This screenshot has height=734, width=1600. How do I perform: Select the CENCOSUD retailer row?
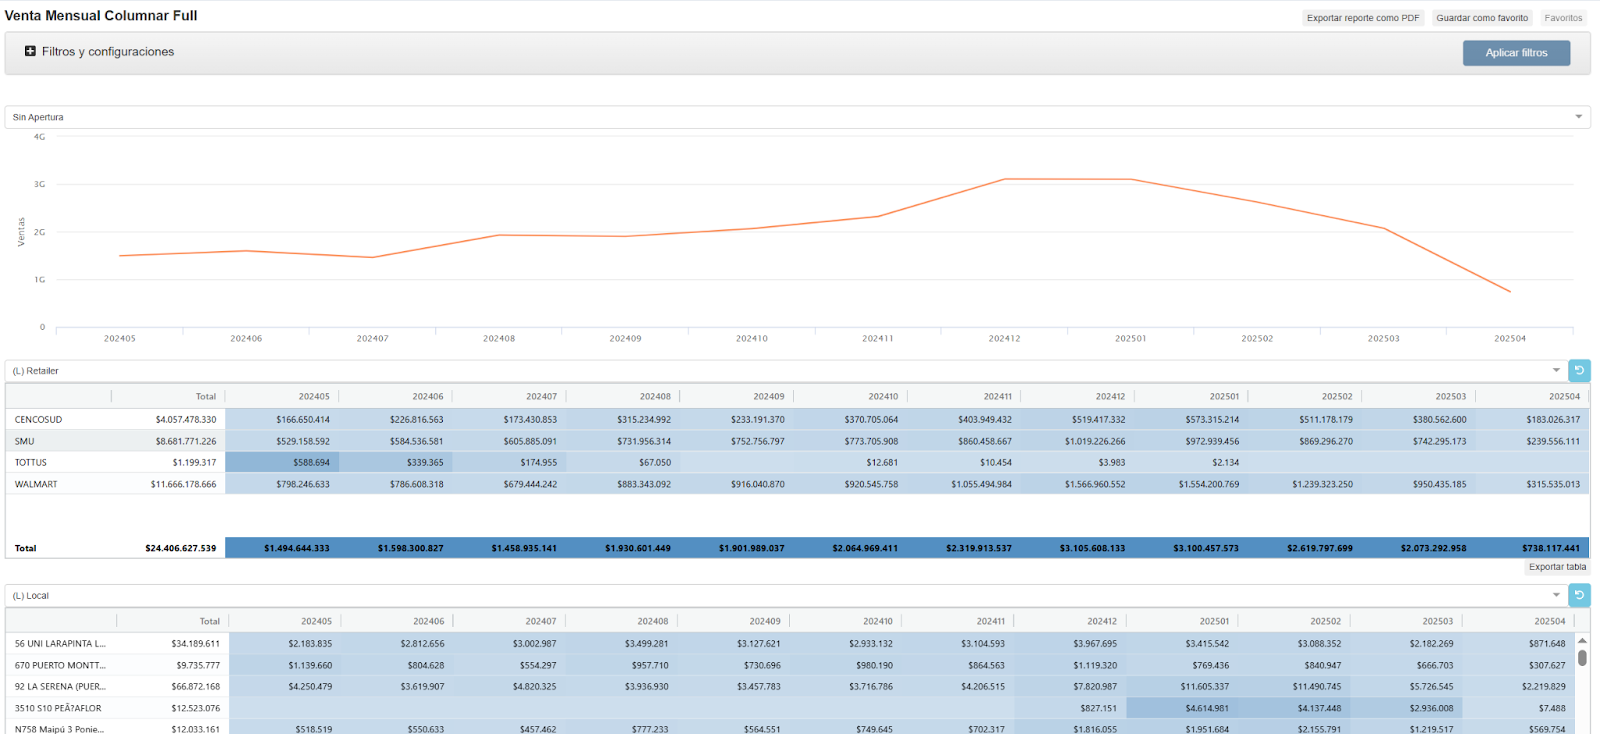click(38, 420)
